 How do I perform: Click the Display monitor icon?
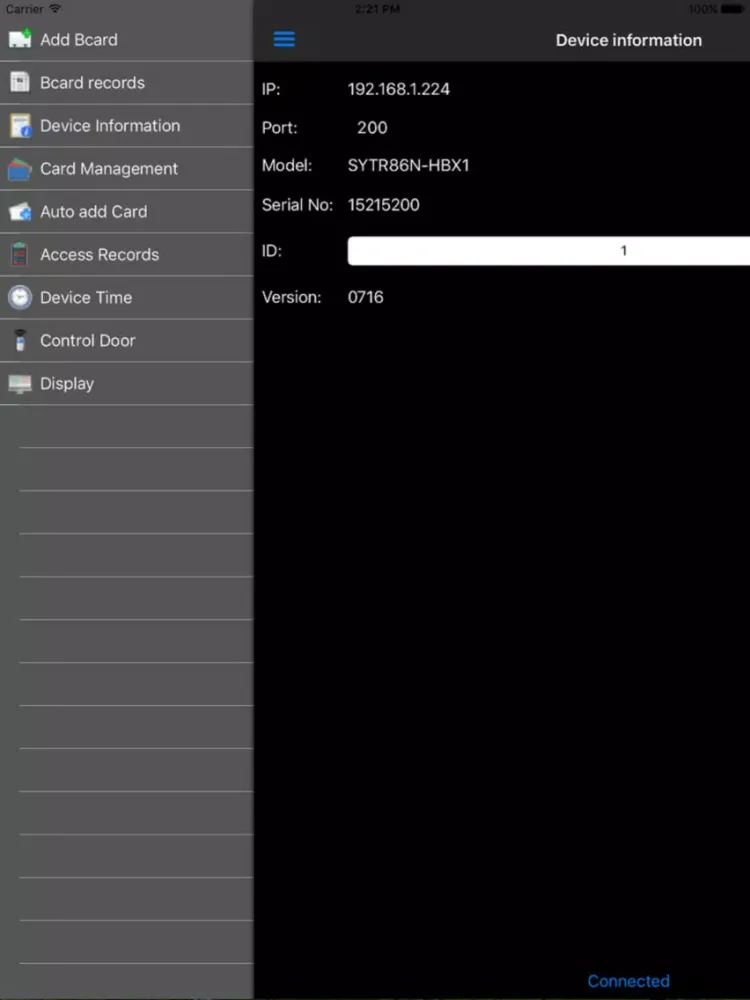20,384
